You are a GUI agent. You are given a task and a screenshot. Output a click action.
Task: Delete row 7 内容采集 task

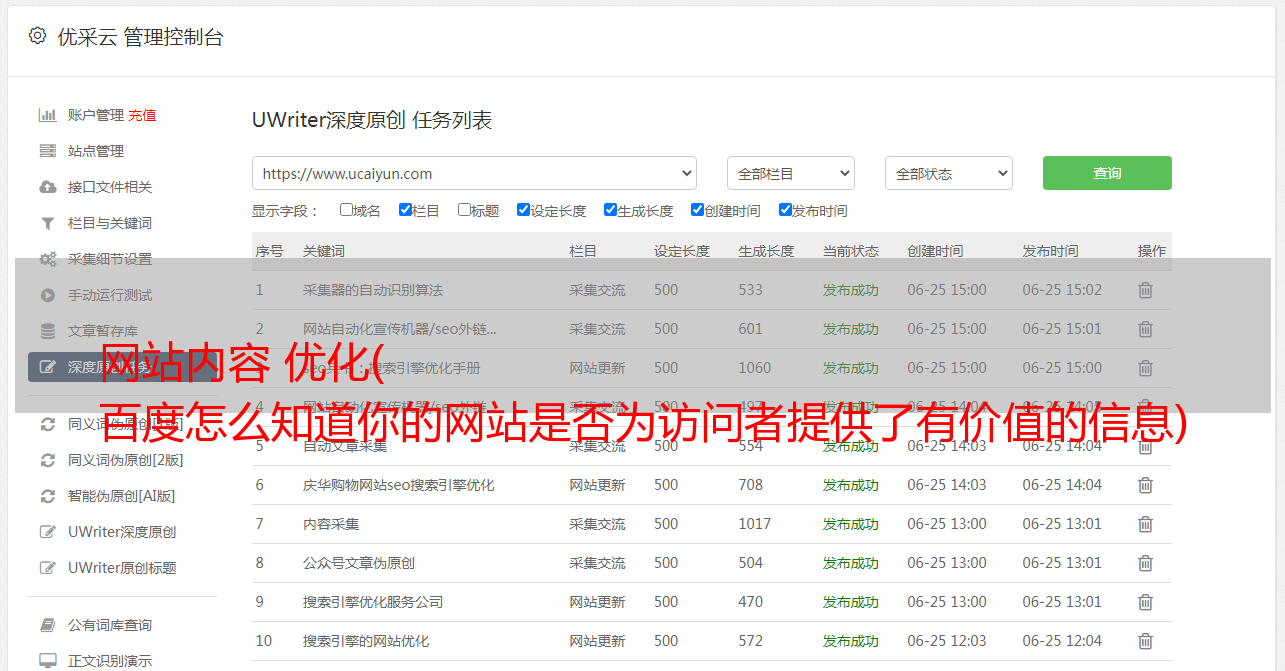[x=1146, y=524]
